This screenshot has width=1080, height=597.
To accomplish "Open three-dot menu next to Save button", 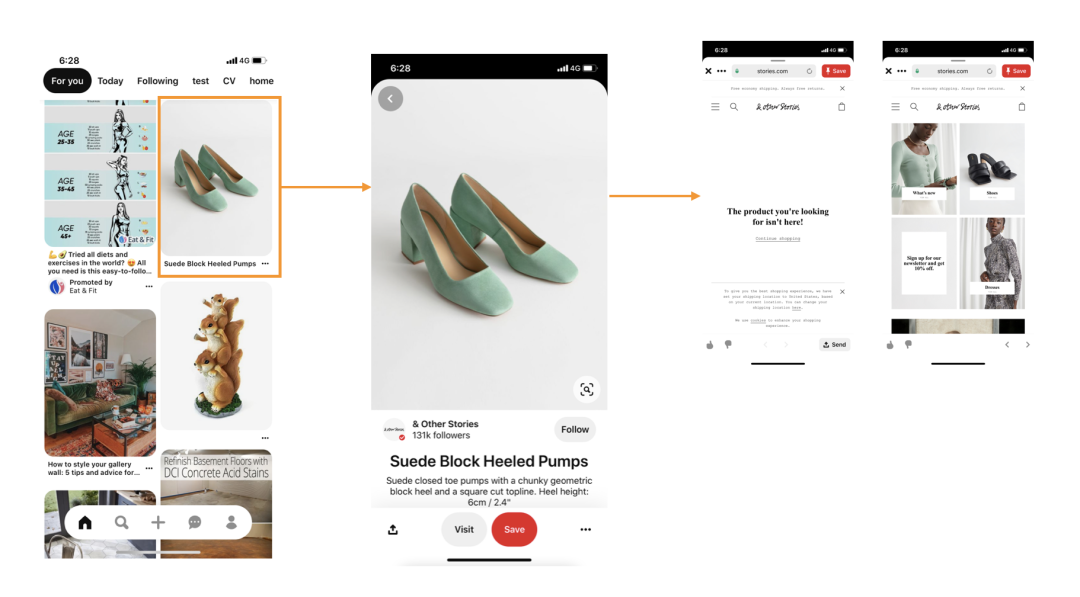I will pyautogui.click(x=585, y=530).
